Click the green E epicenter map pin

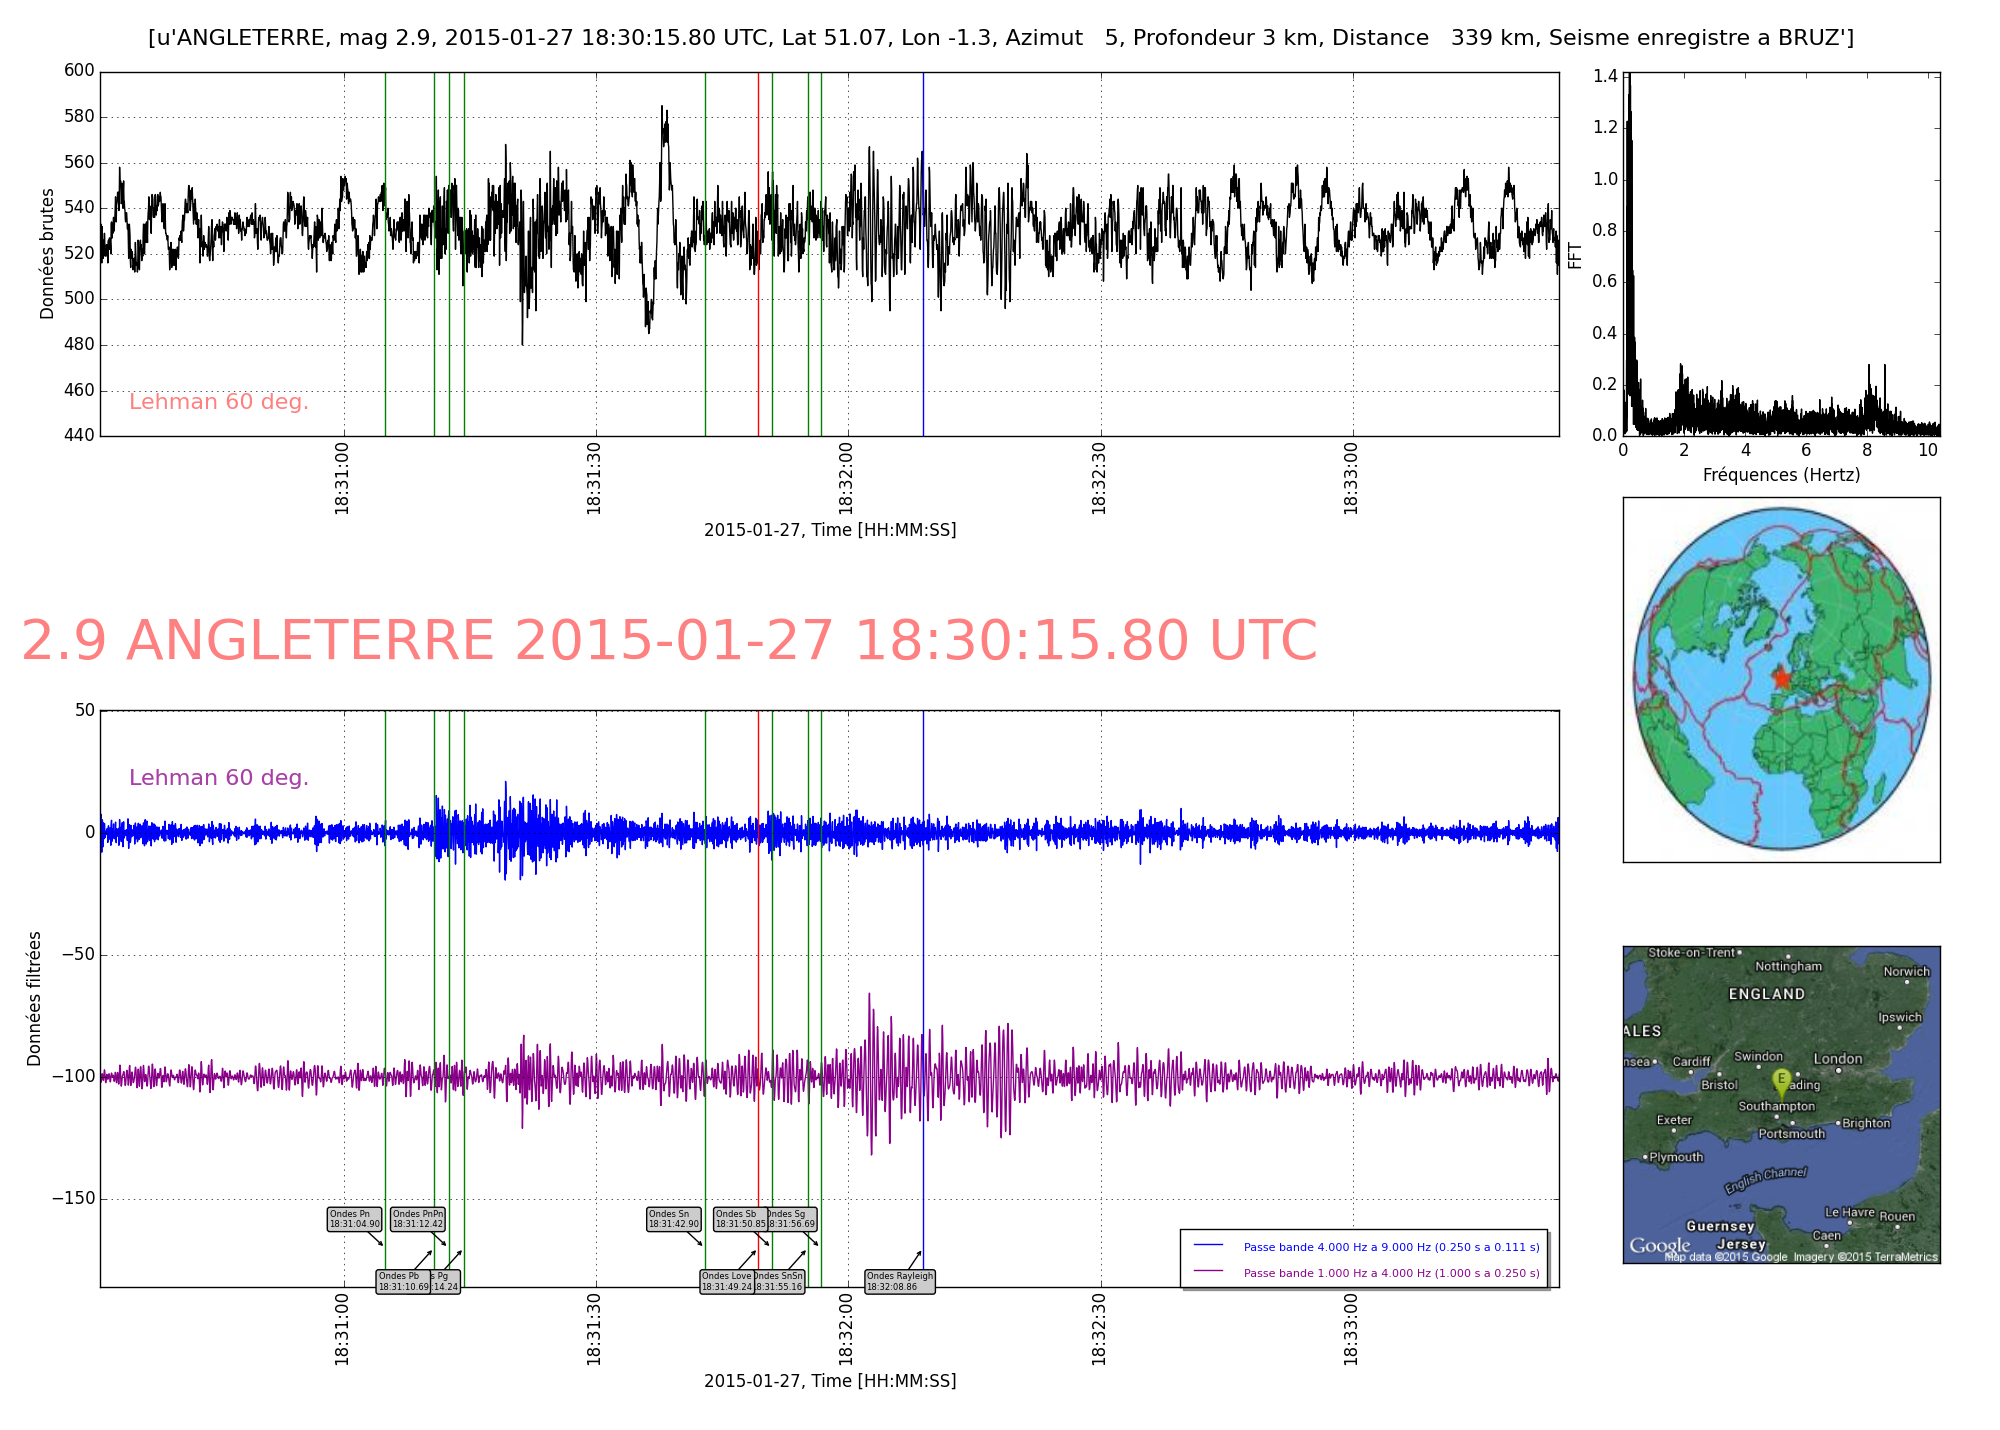[1781, 1080]
